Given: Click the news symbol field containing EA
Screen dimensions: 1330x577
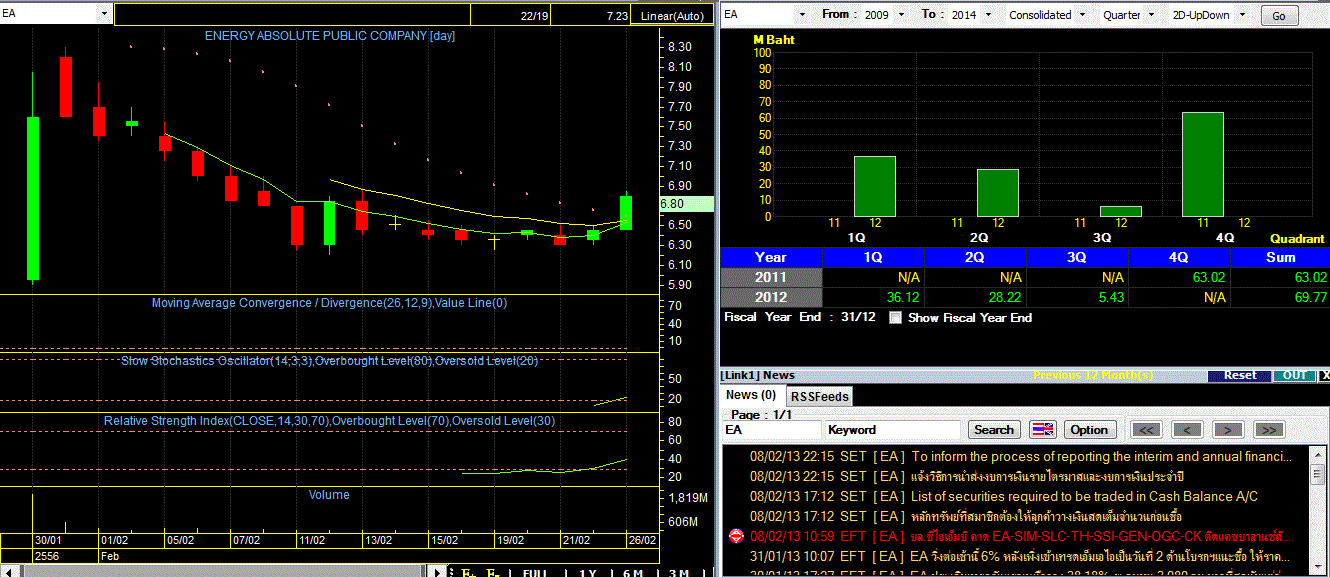Looking at the screenshot, I should pyautogui.click(x=772, y=430).
